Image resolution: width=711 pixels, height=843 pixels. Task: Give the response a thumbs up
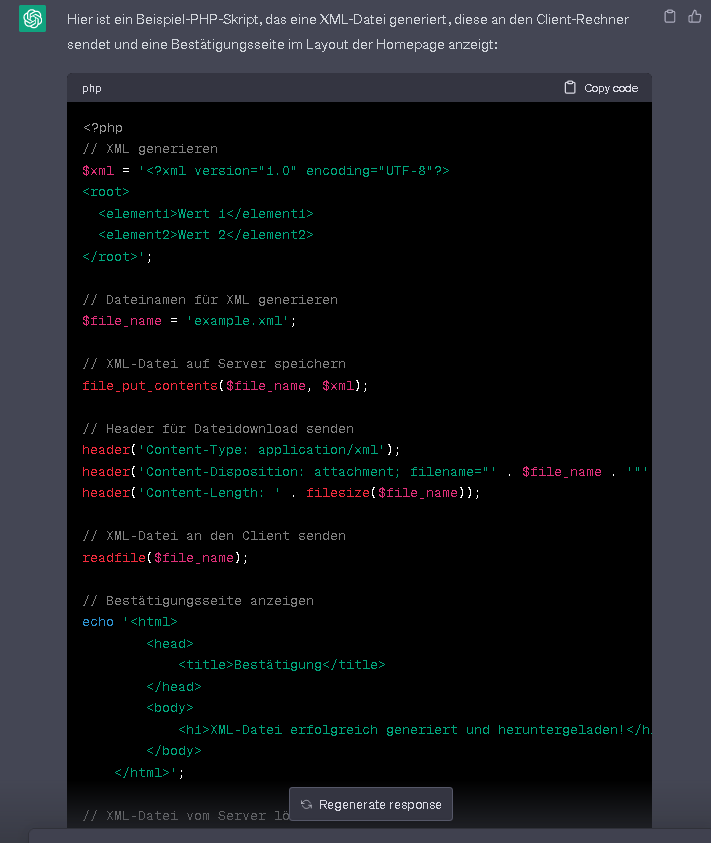point(695,16)
